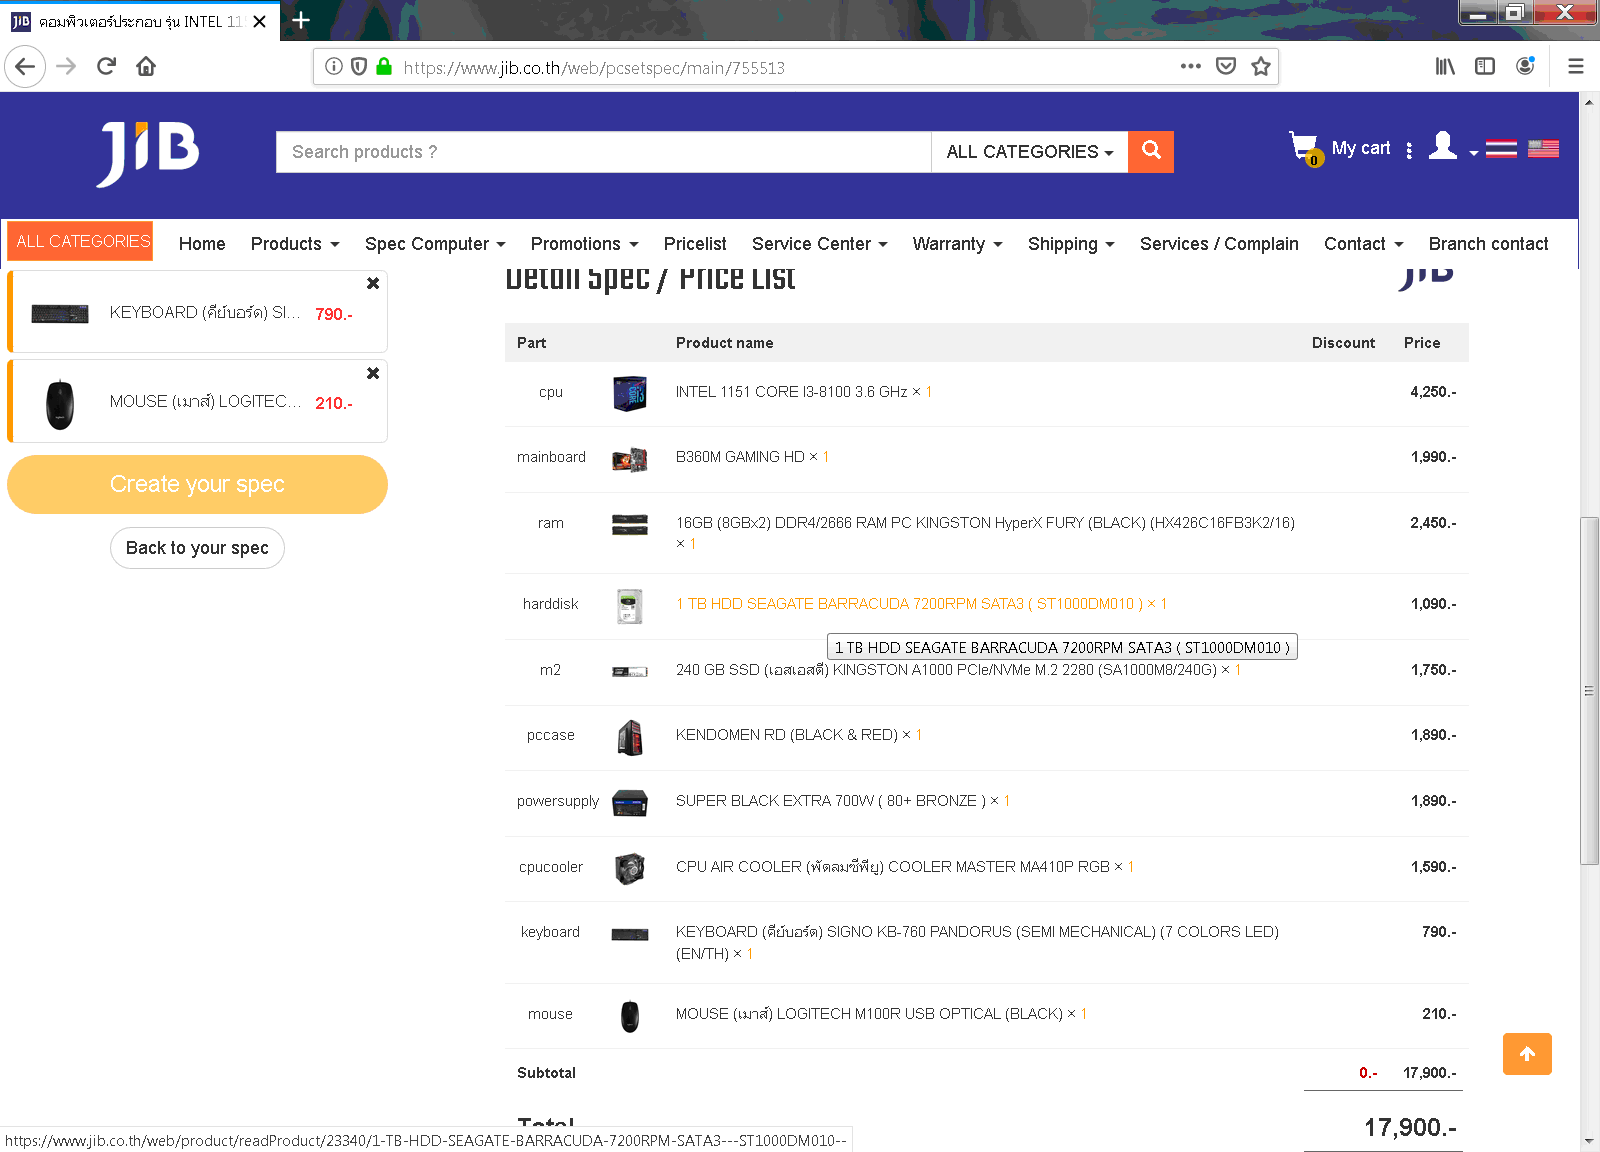Viewport: 1600px width, 1152px height.
Task: Click the orange search magnifier button
Action: coord(1150,151)
